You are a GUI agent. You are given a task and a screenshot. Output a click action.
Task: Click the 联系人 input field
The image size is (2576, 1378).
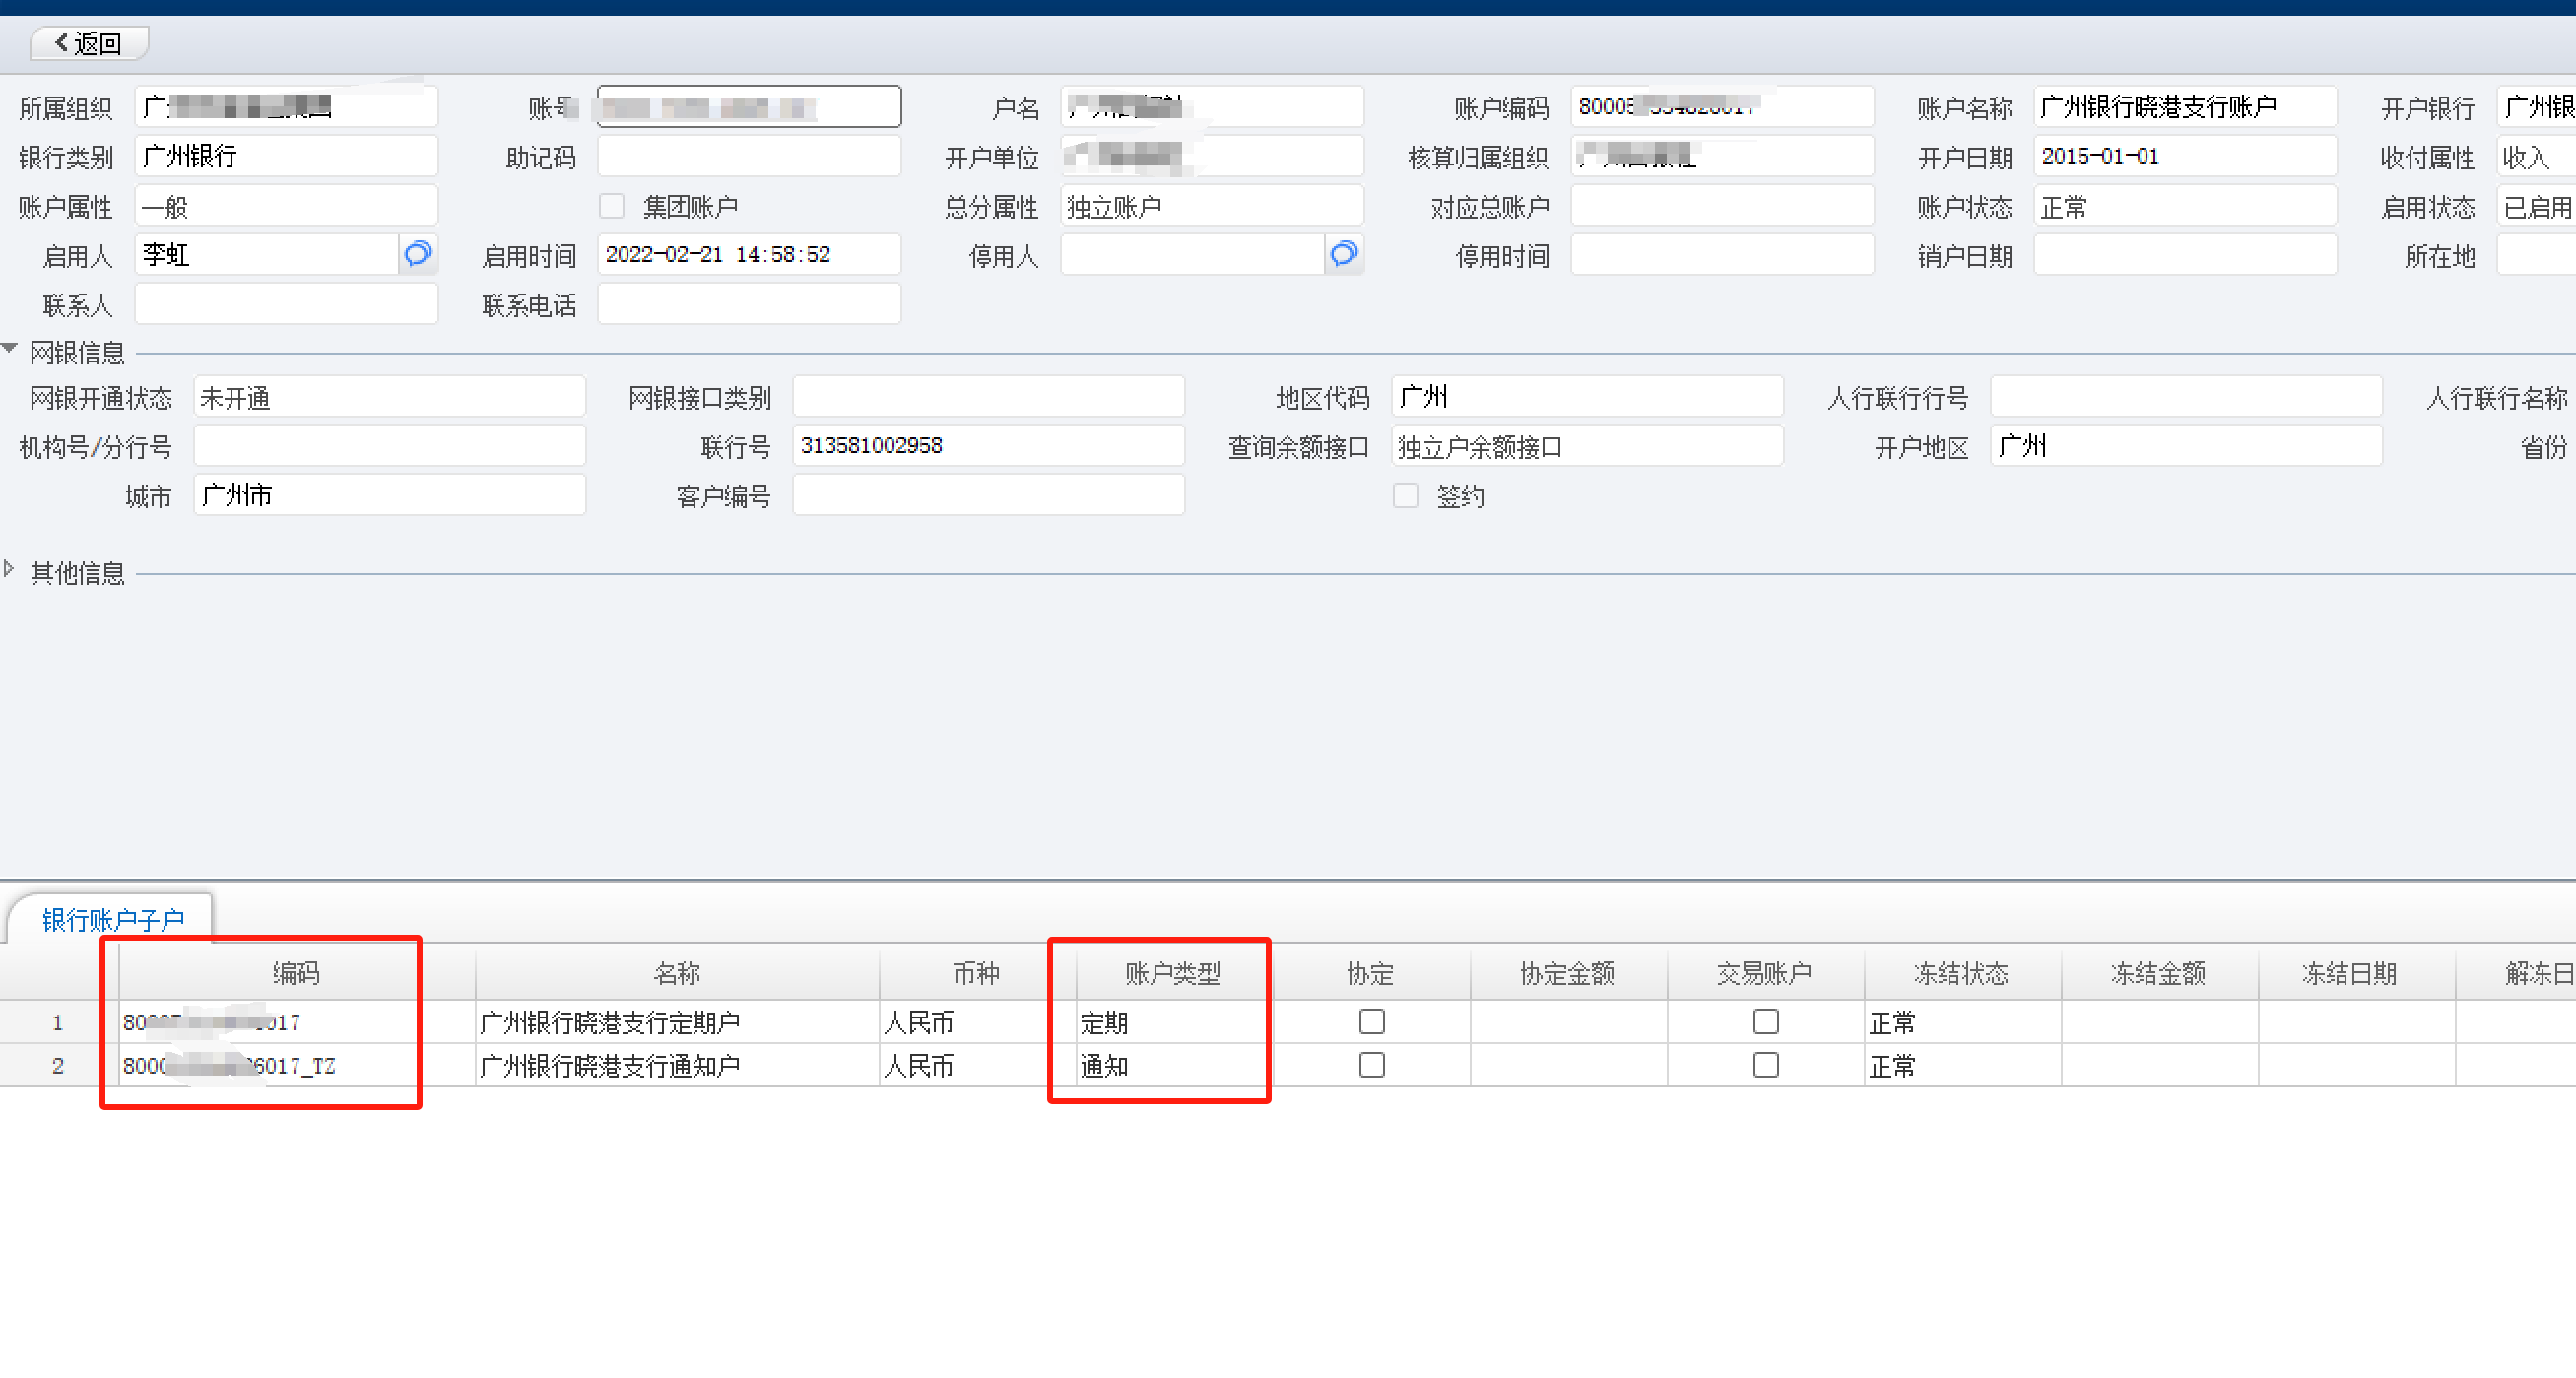pos(286,304)
